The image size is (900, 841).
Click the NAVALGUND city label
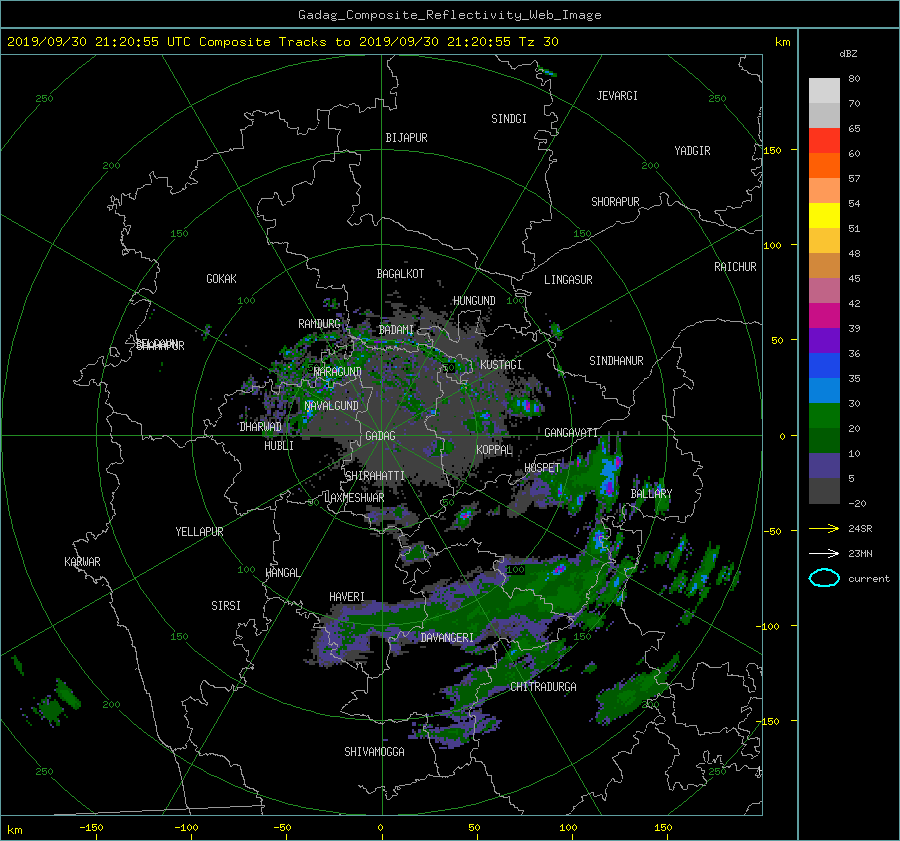[331, 406]
